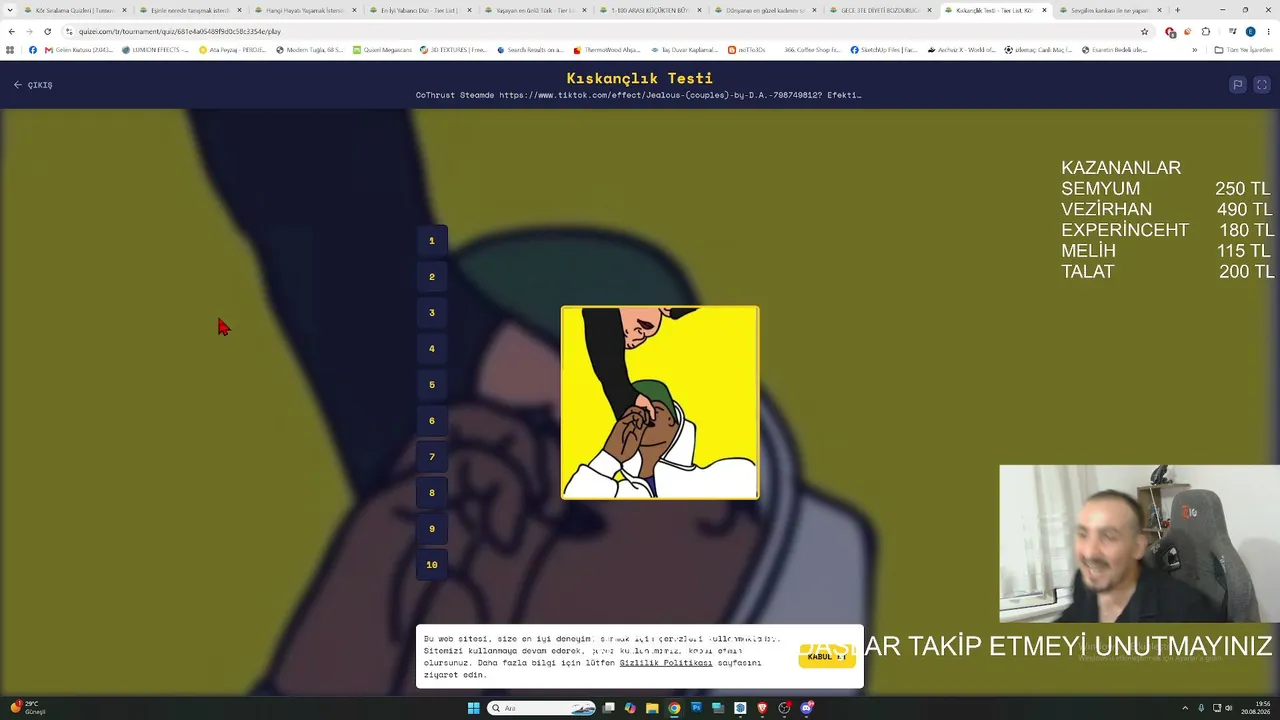Open Discord from the taskbar
This screenshot has width=1280, height=720.
[806, 708]
